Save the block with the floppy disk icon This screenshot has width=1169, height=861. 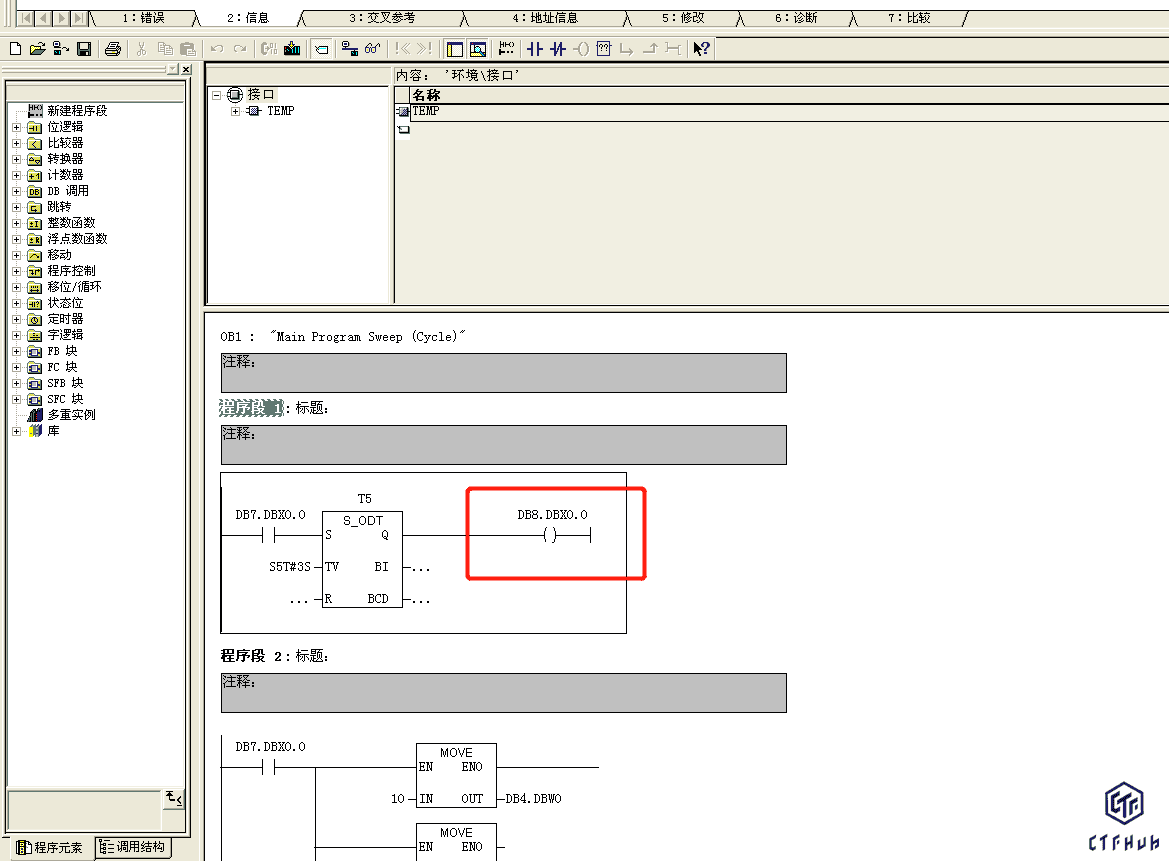tap(84, 49)
